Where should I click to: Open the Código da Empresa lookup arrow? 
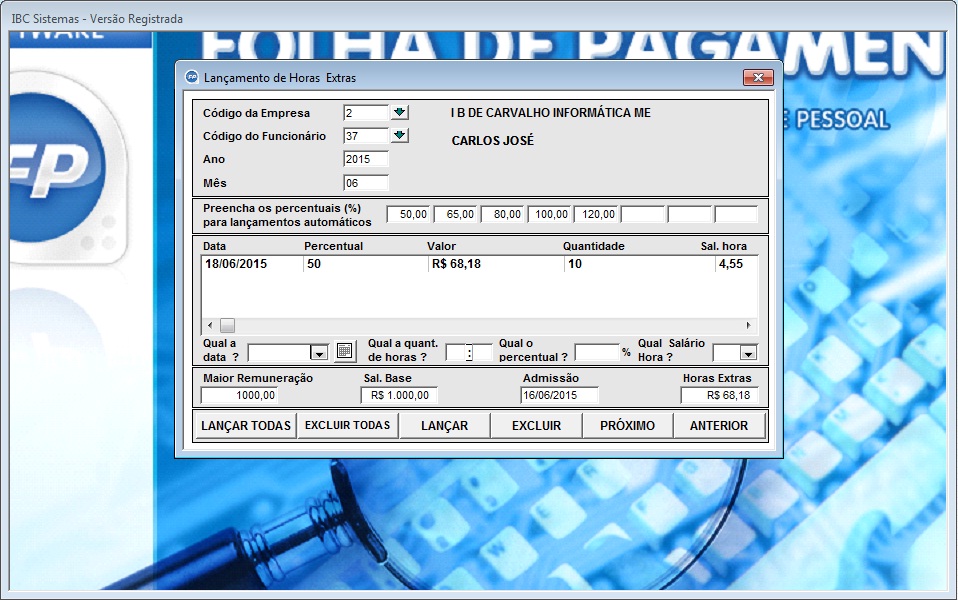[400, 112]
